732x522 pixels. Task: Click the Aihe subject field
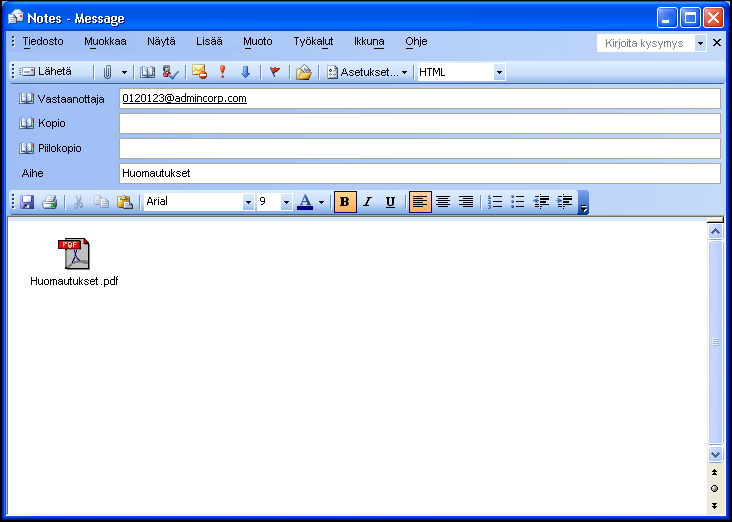420,173
